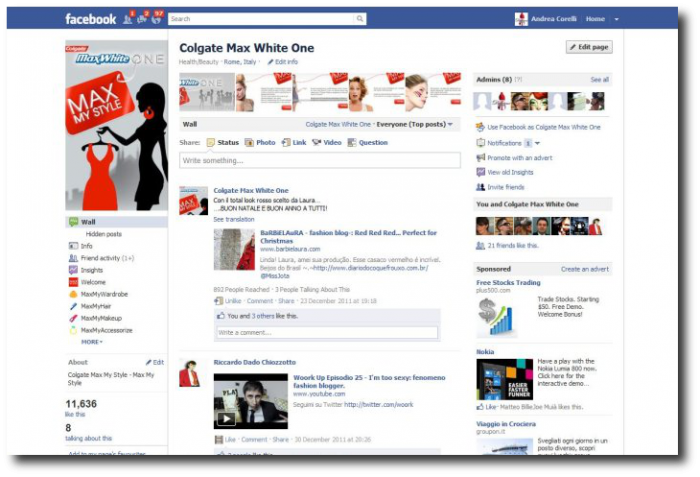Open the Notifications dropdown arrow in right panel

click(x=538, y=143)
